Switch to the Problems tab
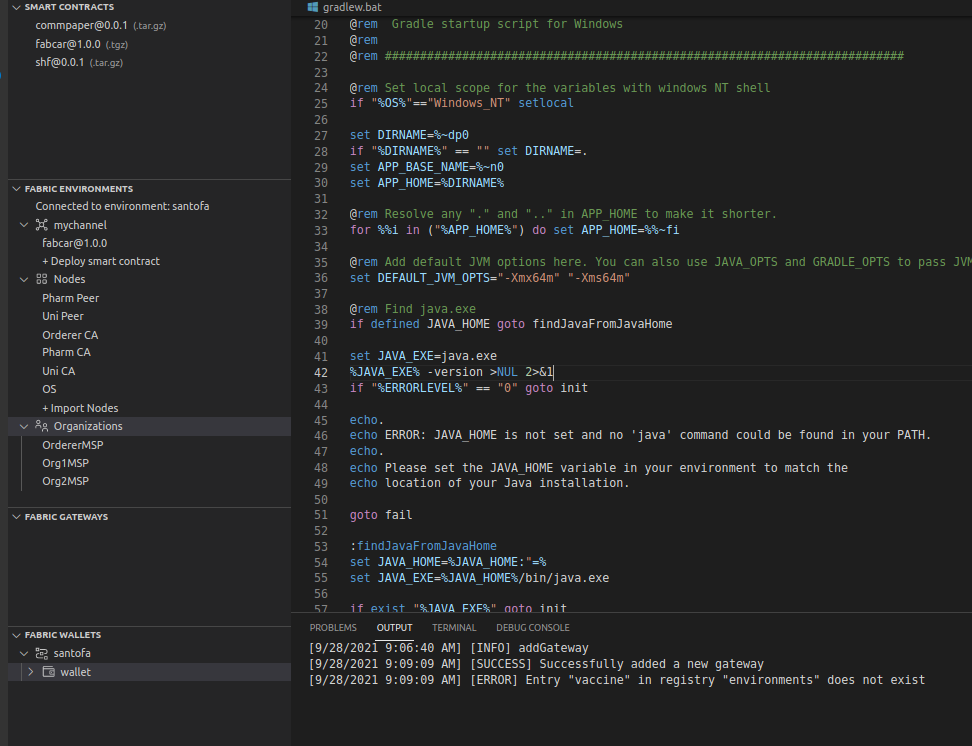This screenshot has width=972, height=746. [333, 628]
